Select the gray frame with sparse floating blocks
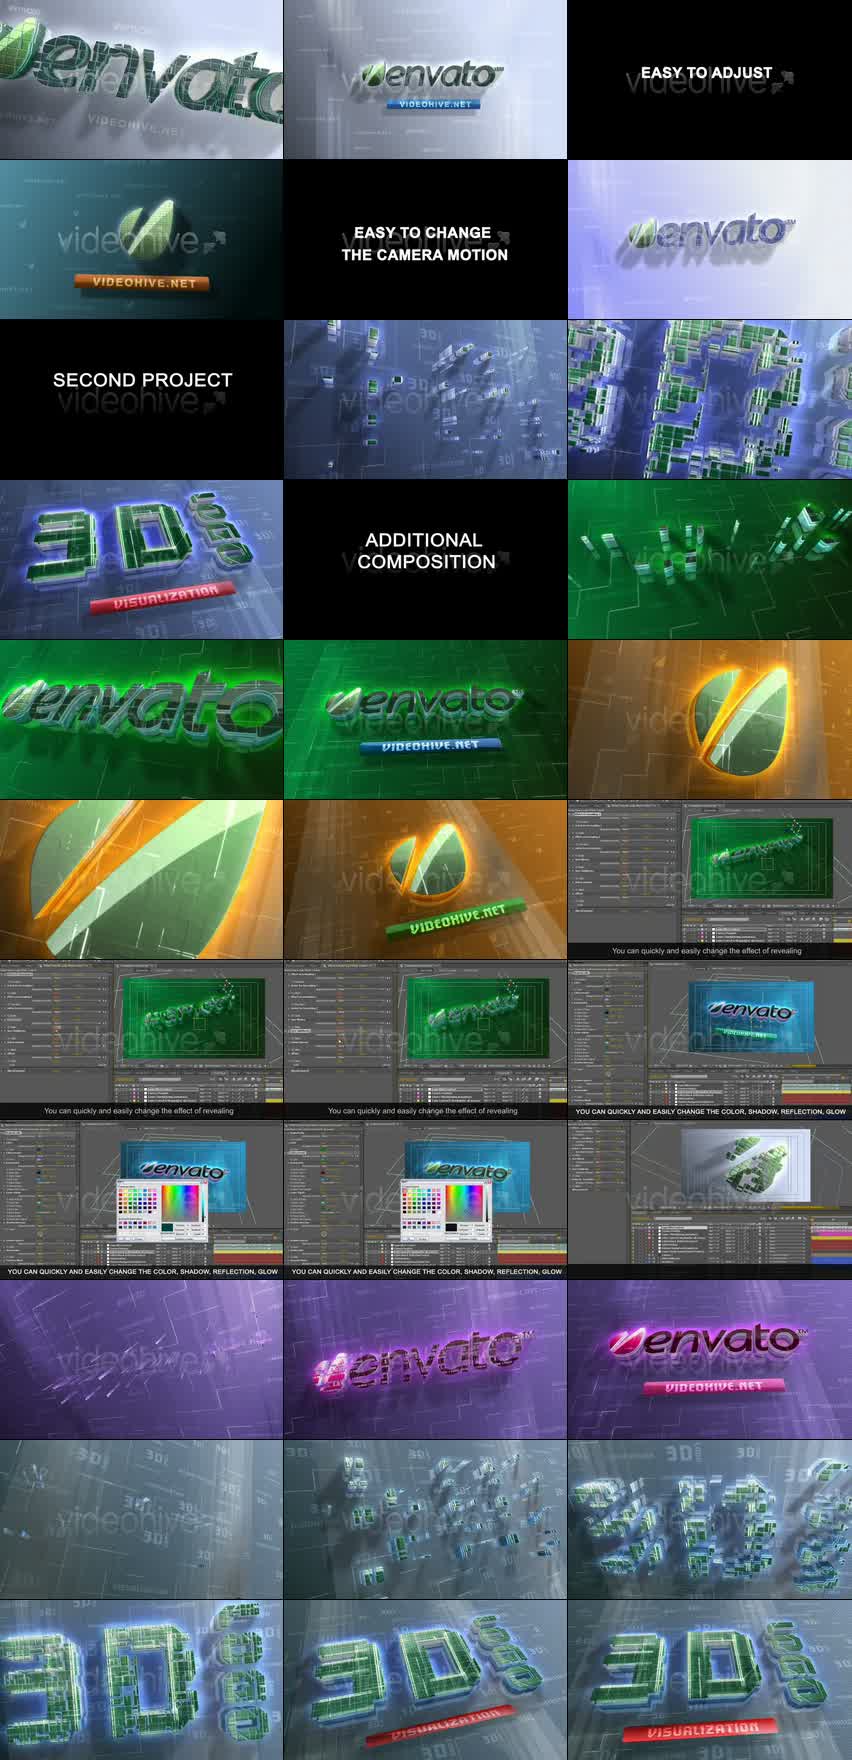Viewport: 852px width, 1760px height. tap(425, 1520)
